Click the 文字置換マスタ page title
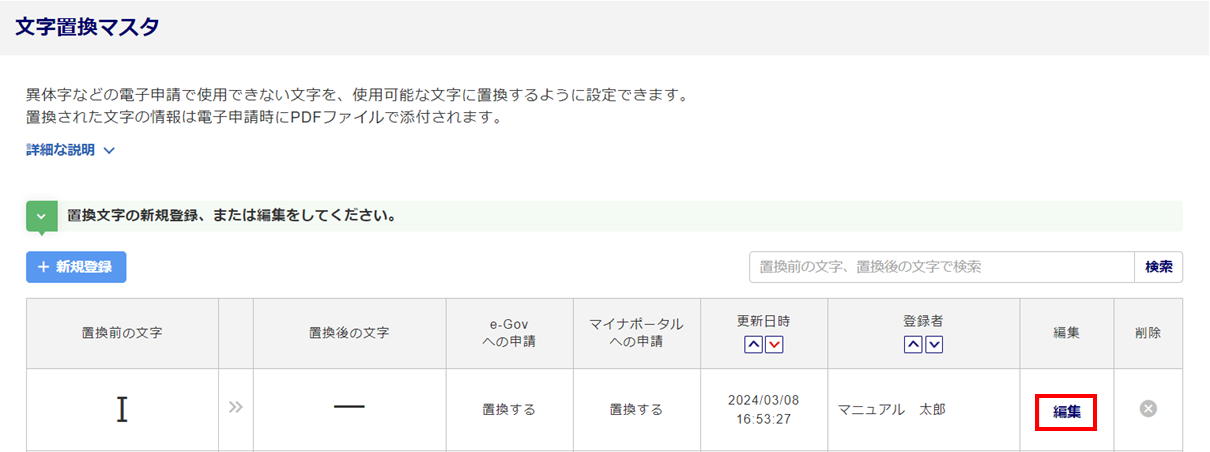The height and width of the screenshot is (452, 1210). click(87, 27)
